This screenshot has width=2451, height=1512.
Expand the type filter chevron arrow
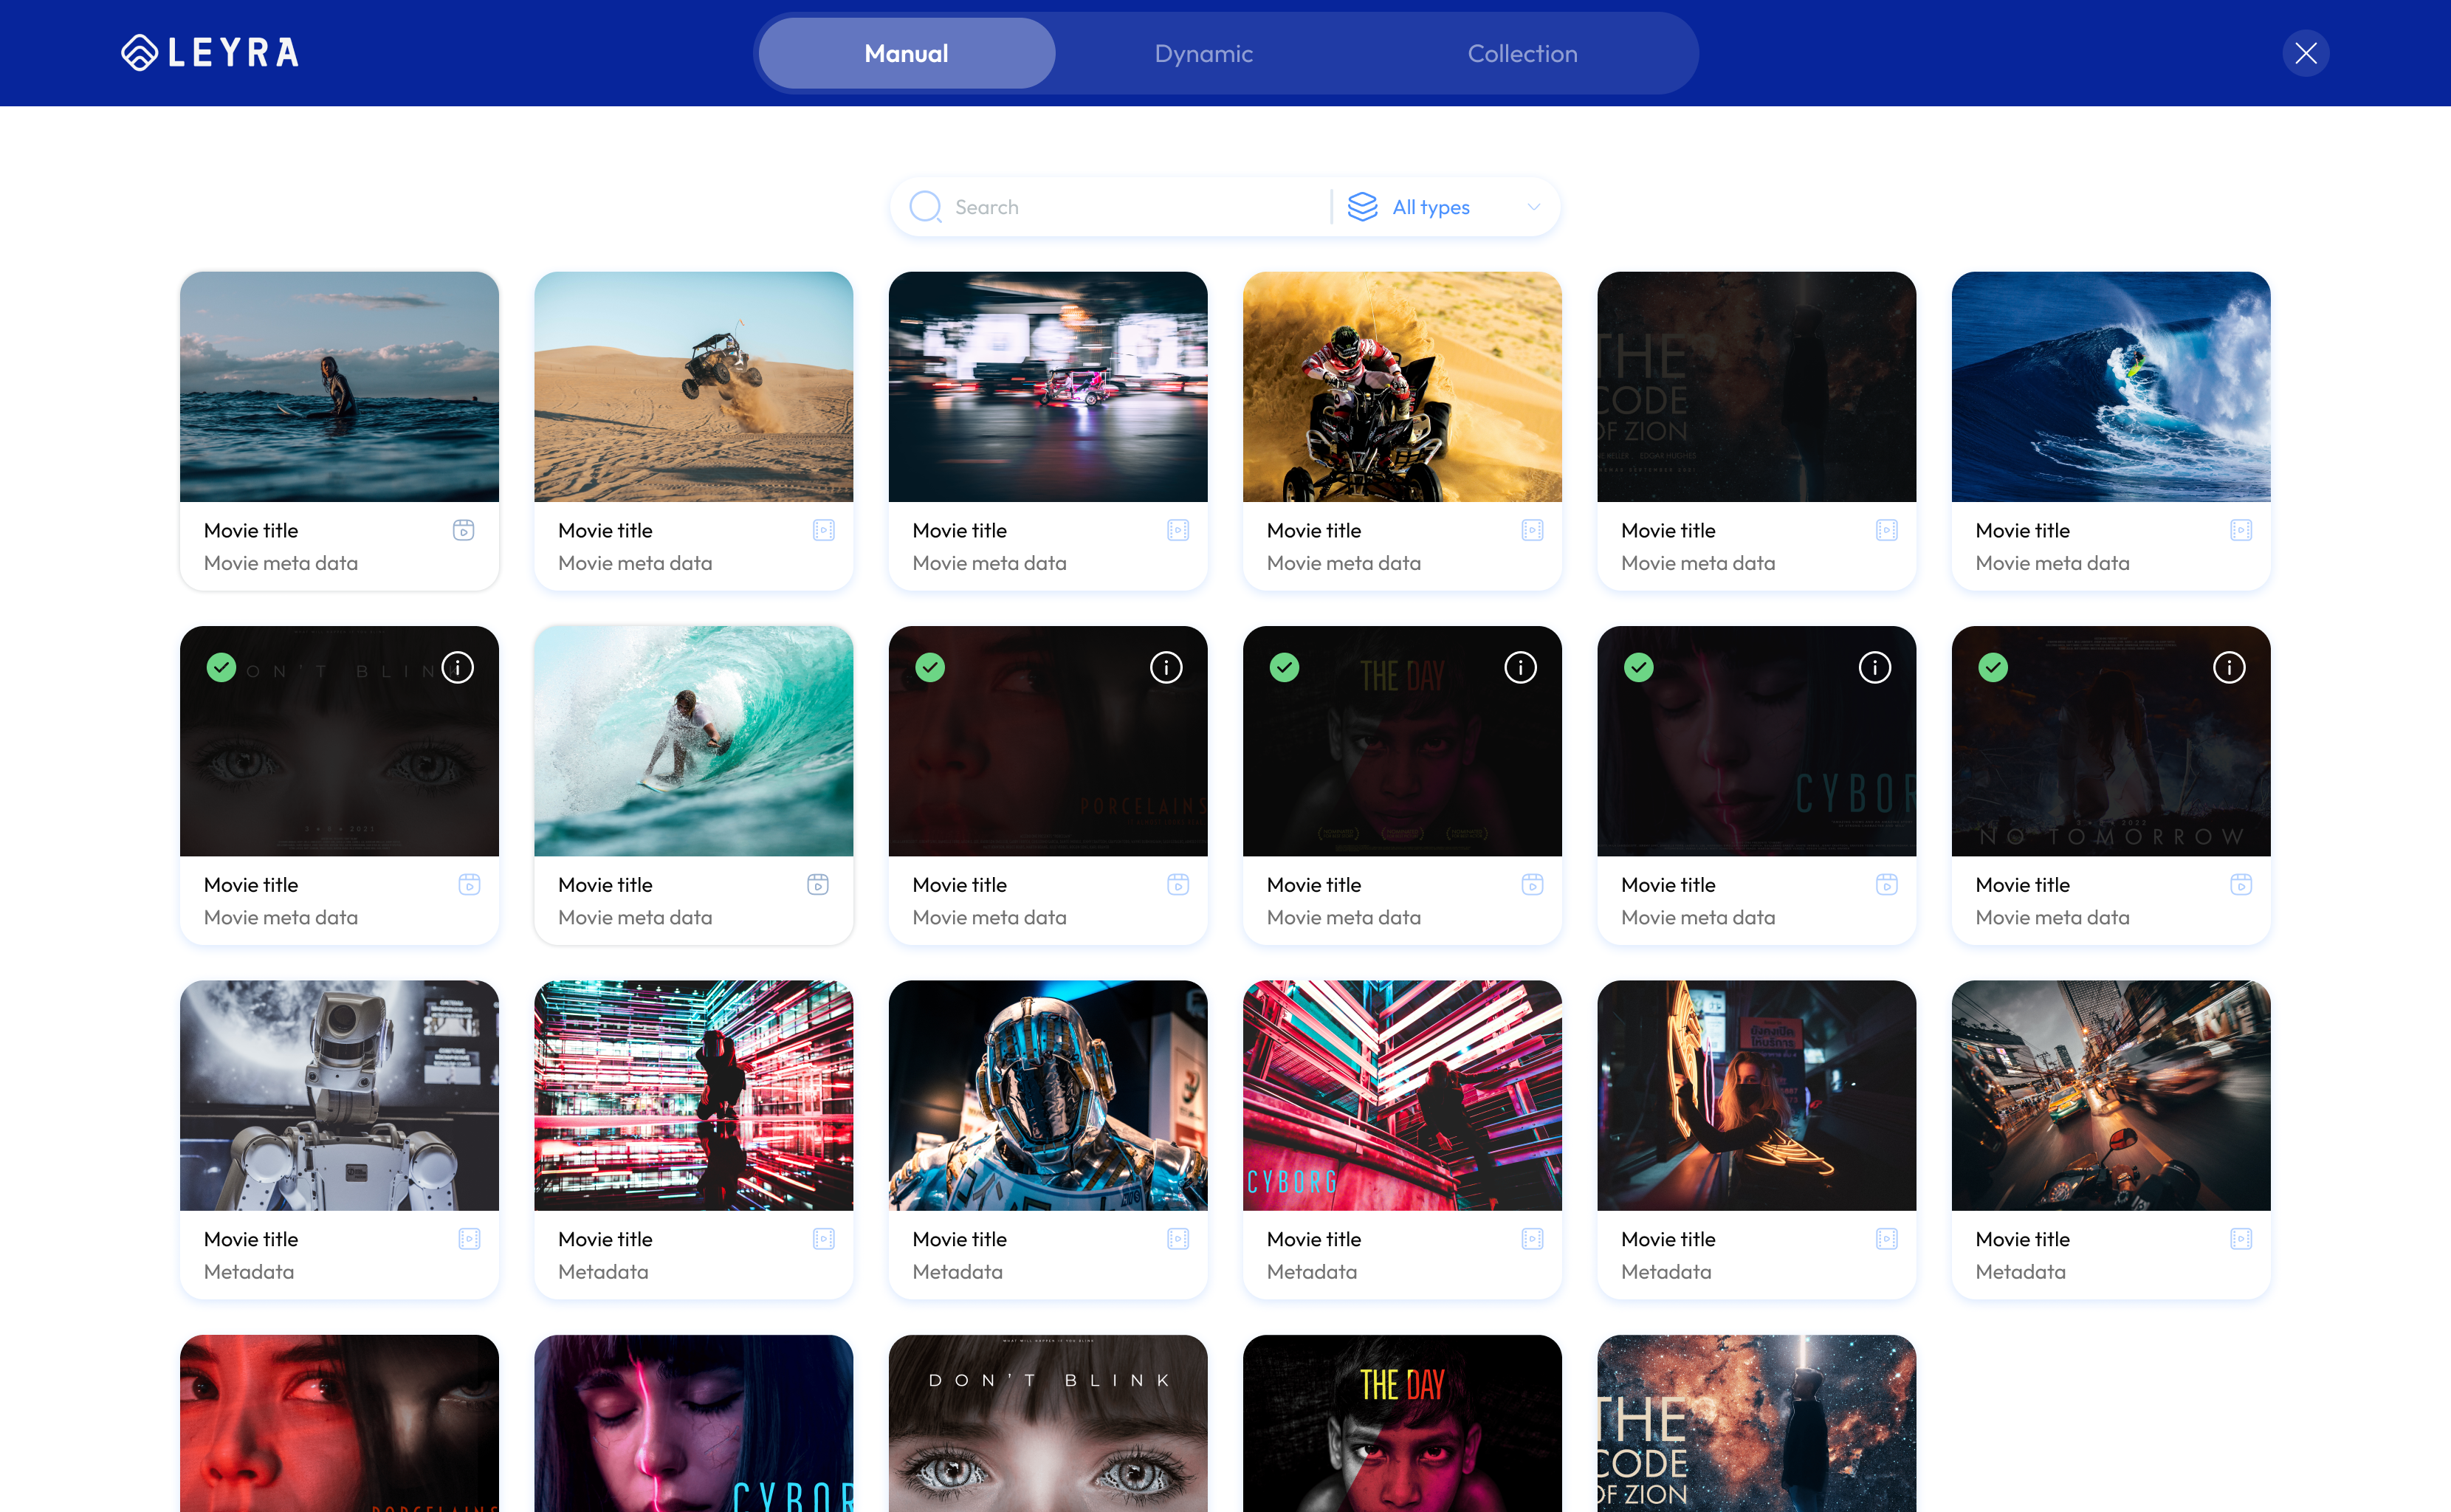[x=1533, y=207]
